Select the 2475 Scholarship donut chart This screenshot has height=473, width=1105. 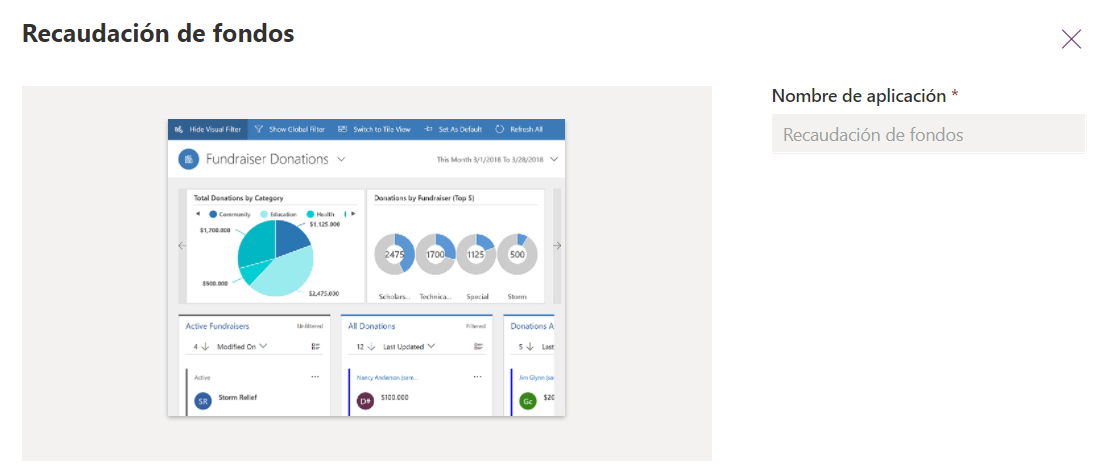pos(394,254)
